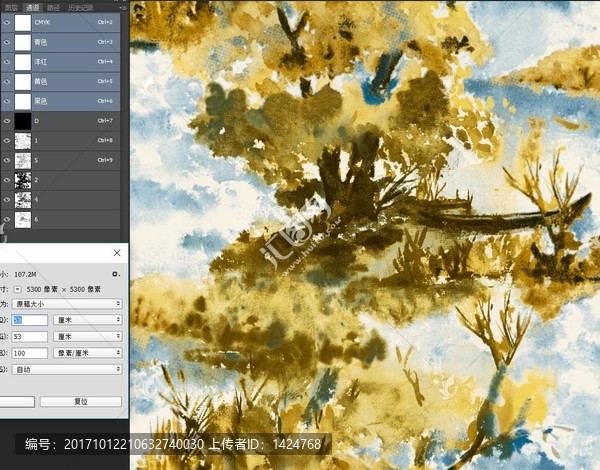Close the image size dialog
Viewport: 600px width, 470px height.
(117, 253)
